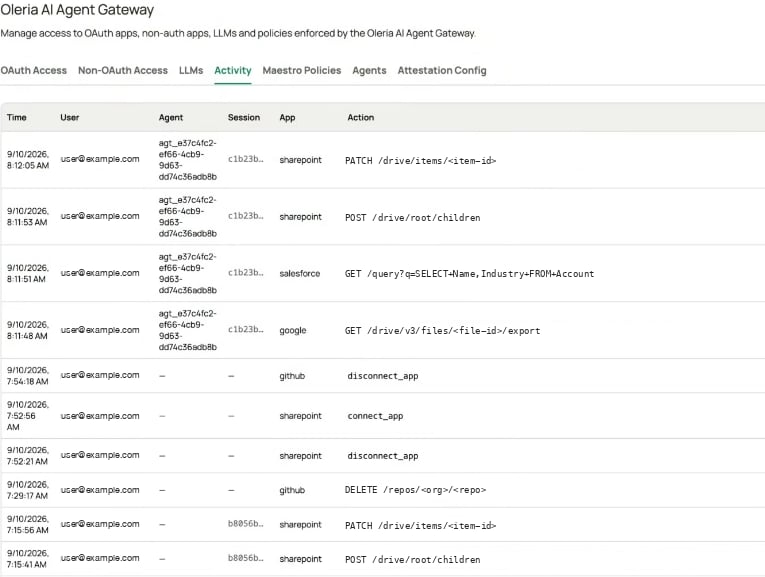Viewport: 765px width, 577px height.
Task: Open session b8056b in 7:15:56 row
Action: click(x=245, y=524)
